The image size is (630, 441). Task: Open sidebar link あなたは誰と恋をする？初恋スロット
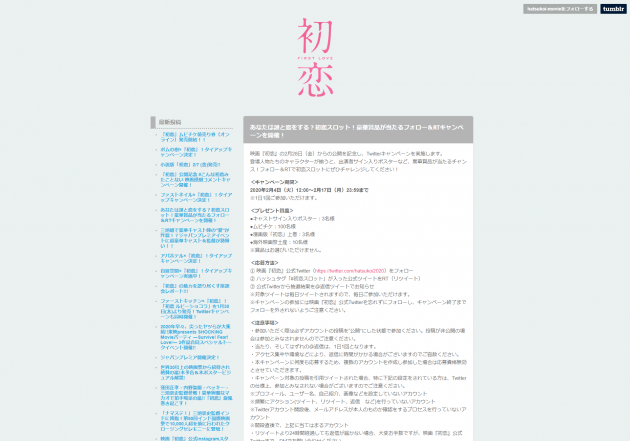coord(194,213)
